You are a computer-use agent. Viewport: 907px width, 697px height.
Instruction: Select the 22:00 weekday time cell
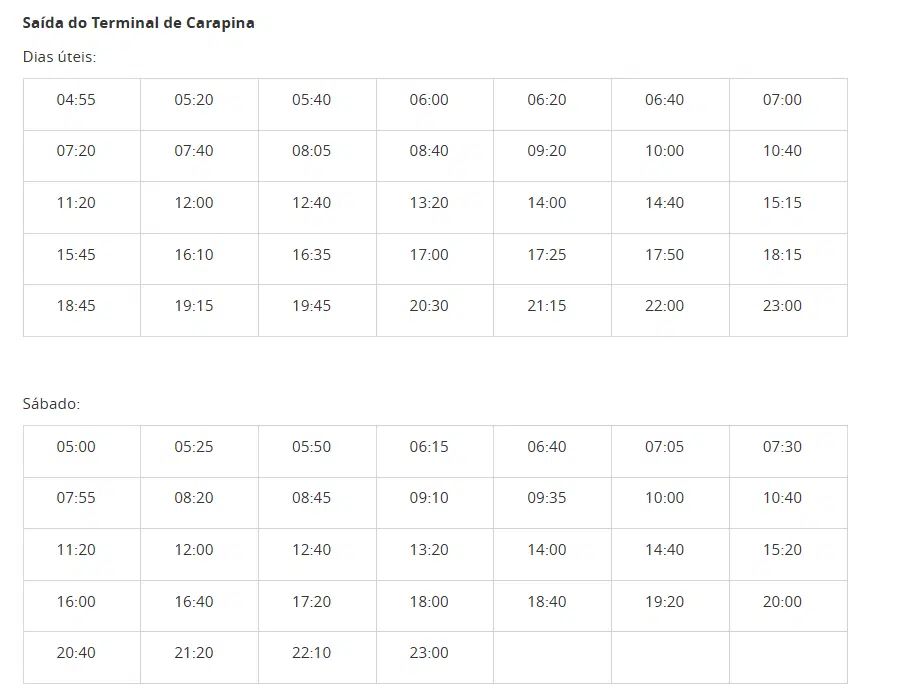pyautogui.click(x=664, y=306)
